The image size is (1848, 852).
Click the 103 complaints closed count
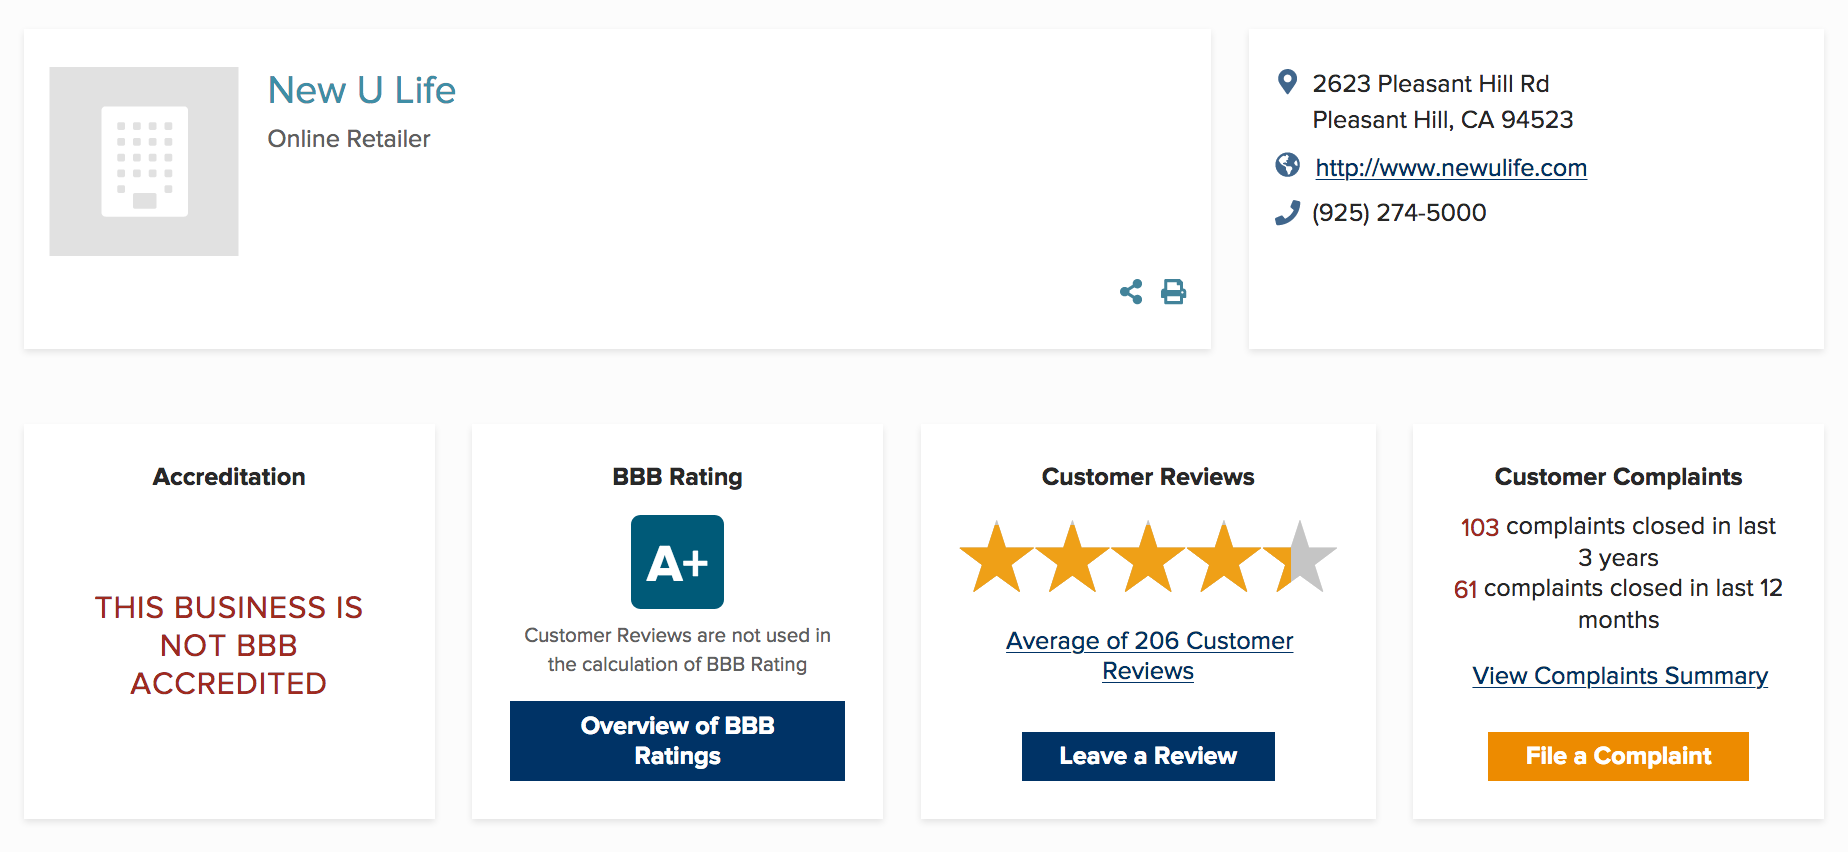[1480, 527]
